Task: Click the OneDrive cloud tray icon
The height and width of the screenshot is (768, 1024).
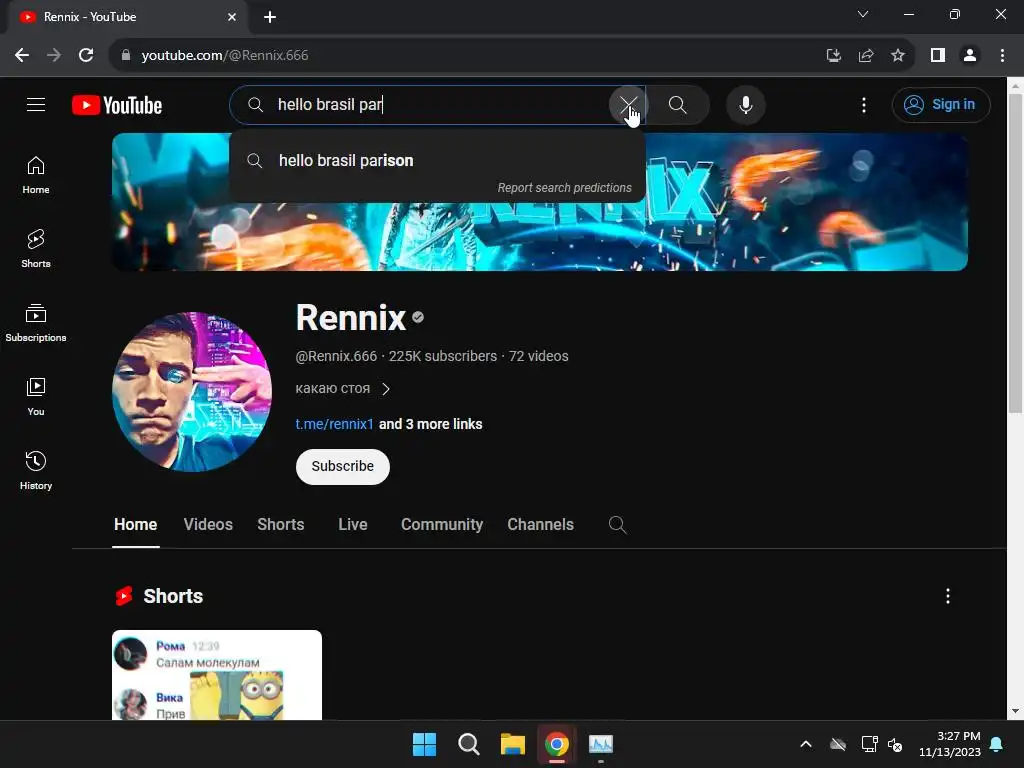Action: (838, 744)
